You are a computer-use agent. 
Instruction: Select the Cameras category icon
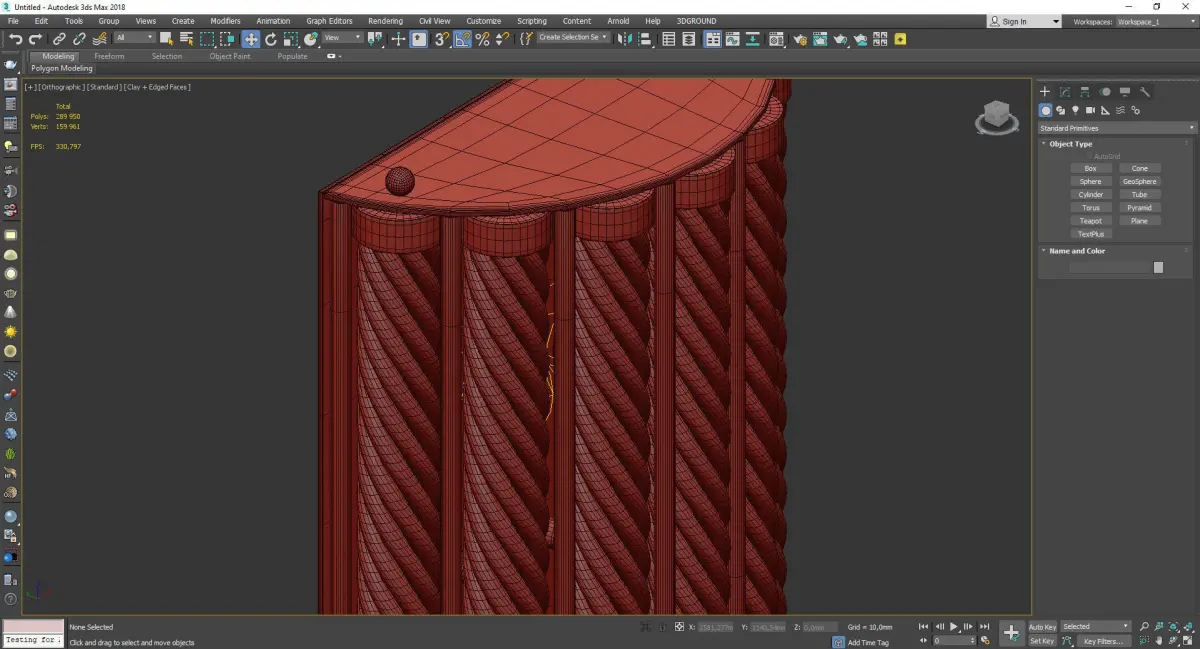tap(1091, 110)
